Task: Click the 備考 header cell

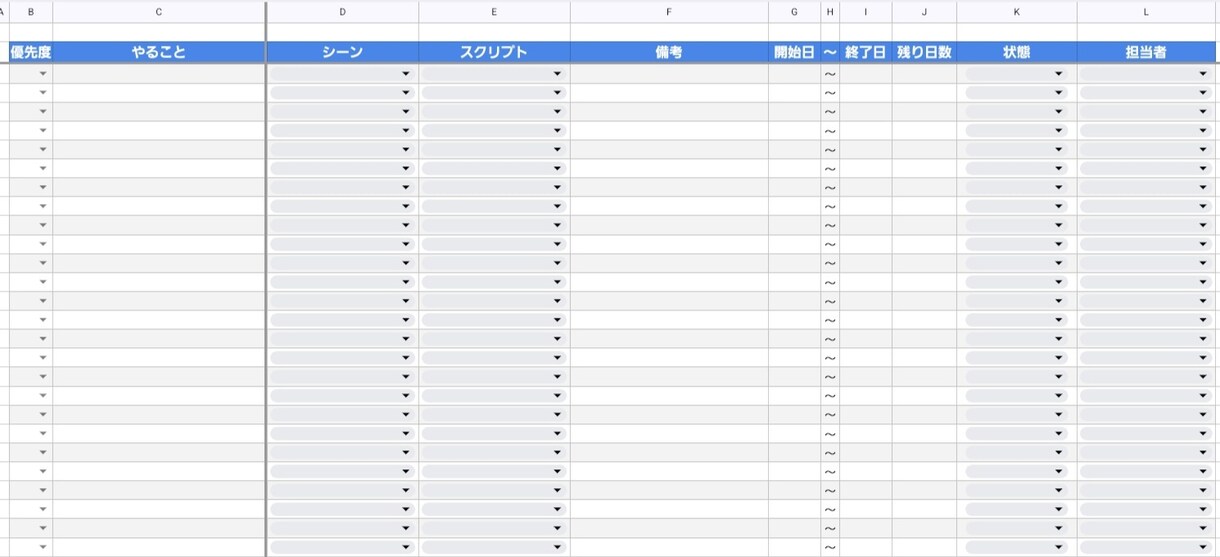Action: [x=669, y=52]
